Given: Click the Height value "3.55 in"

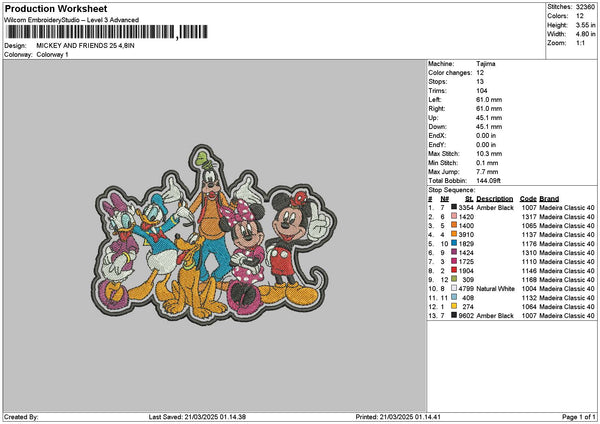Looking at the screenshot, I should (585, 25).
